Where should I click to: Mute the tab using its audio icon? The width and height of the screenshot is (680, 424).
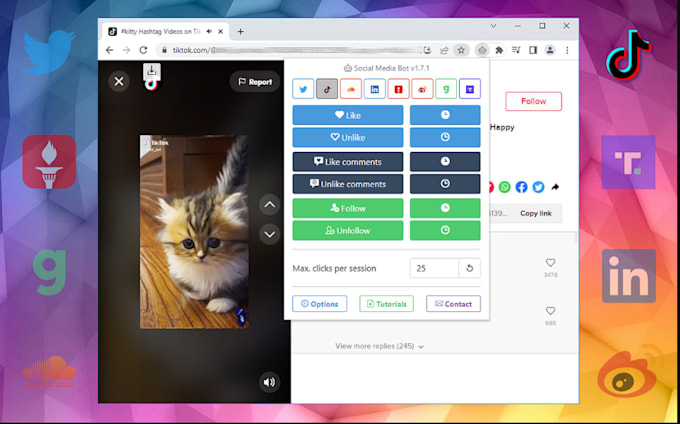click(209, 31)
